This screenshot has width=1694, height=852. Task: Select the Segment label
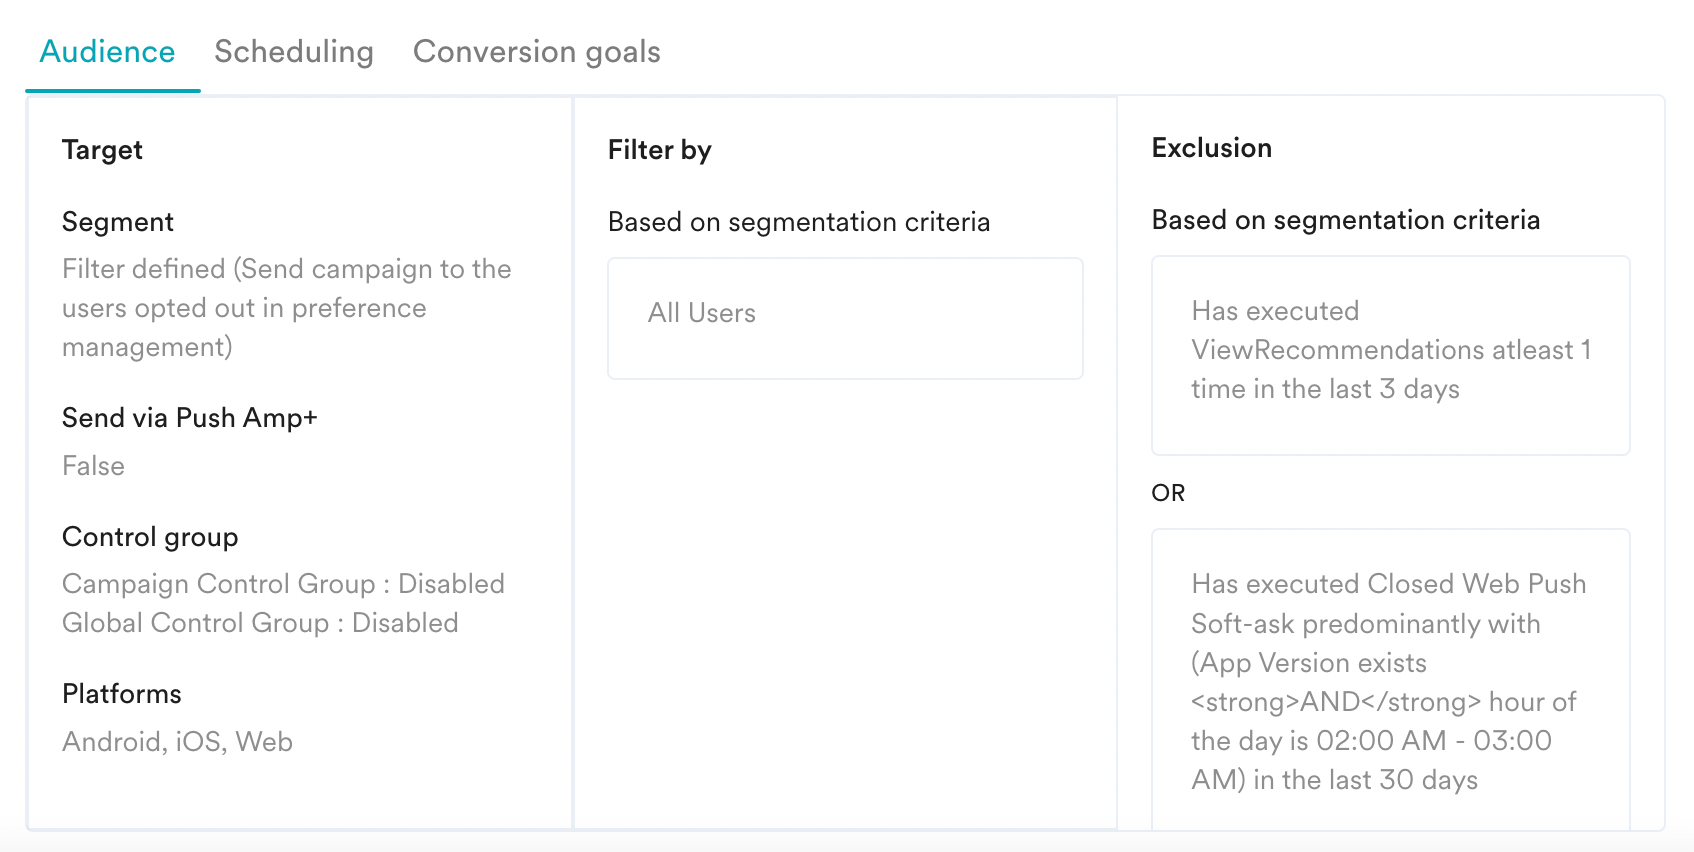(118, 222)
